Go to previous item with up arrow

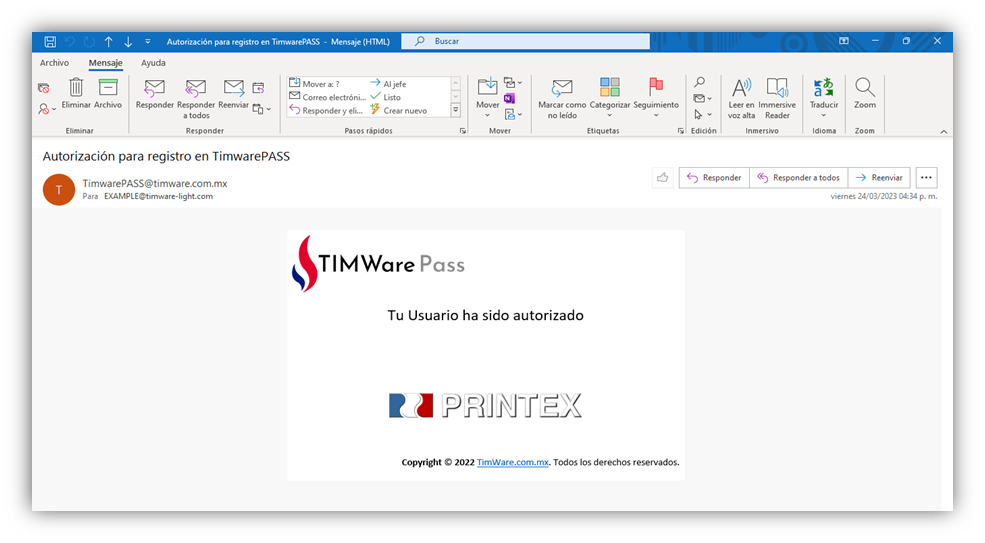[x=109, y=41]
